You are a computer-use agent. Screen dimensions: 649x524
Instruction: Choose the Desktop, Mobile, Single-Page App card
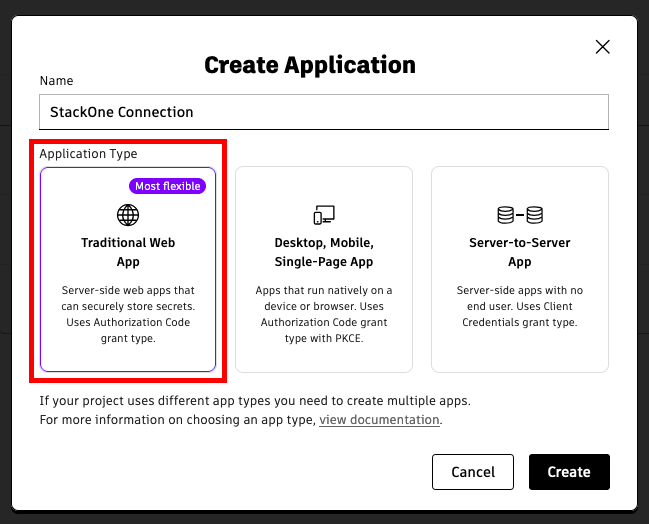(x=324, y=269)
